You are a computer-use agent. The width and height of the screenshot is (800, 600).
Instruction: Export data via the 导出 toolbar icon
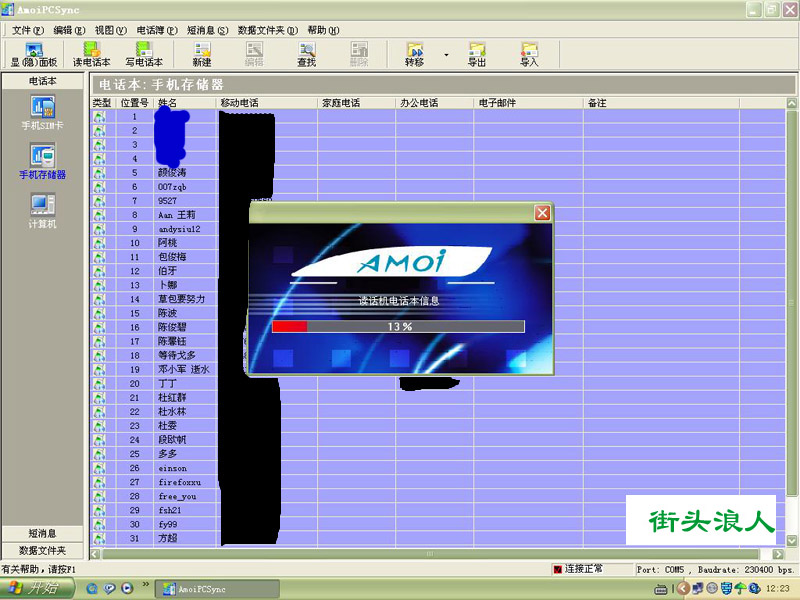coord(477,53)
